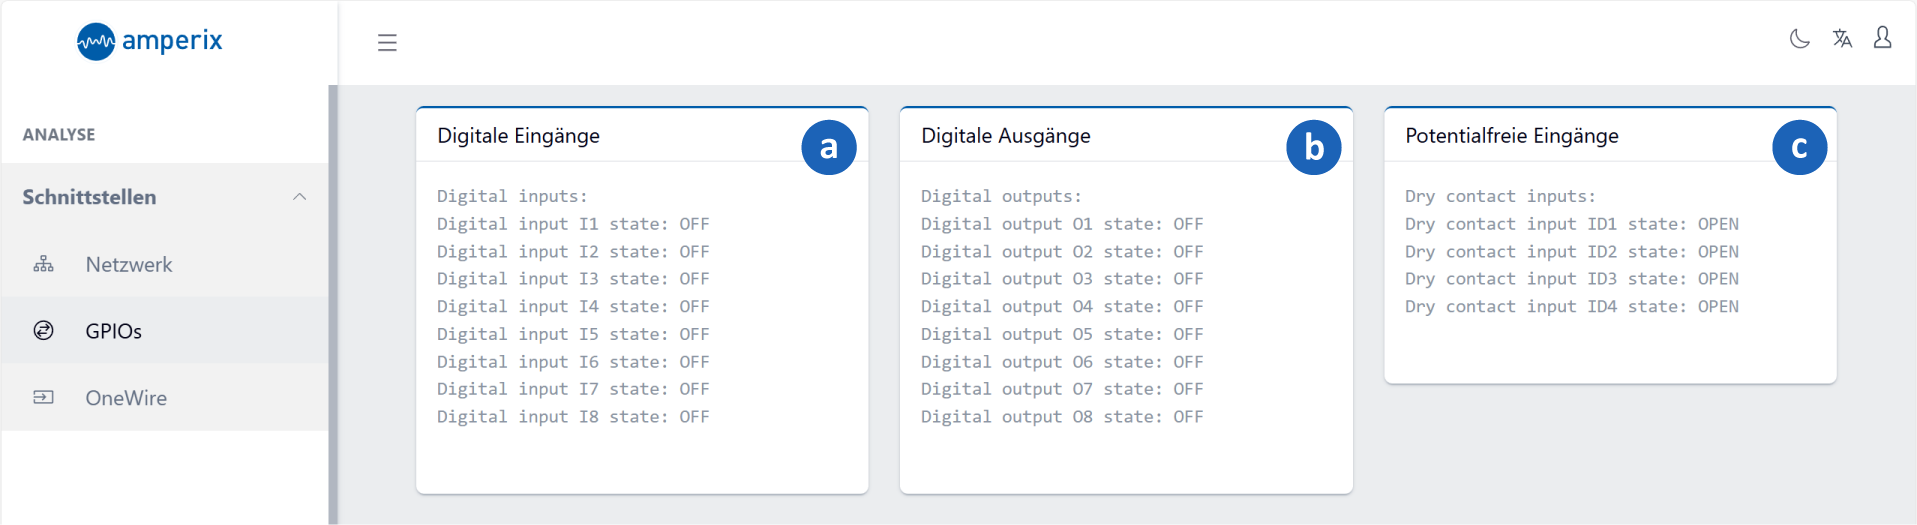Click the Netzwerk network icon
The height and width of the screenshot is (525, 1917).
click(x=44, y=264)
